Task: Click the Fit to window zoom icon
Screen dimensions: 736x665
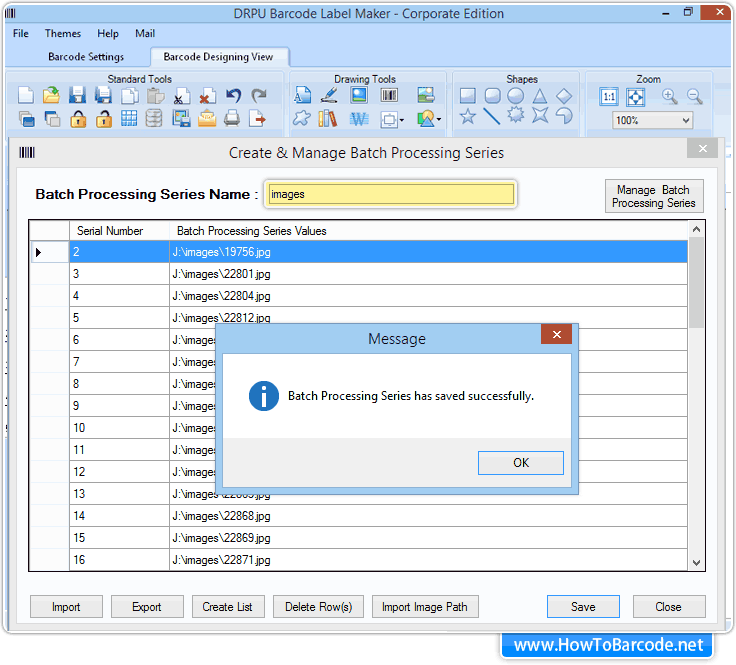Action: tap(636, 97)
